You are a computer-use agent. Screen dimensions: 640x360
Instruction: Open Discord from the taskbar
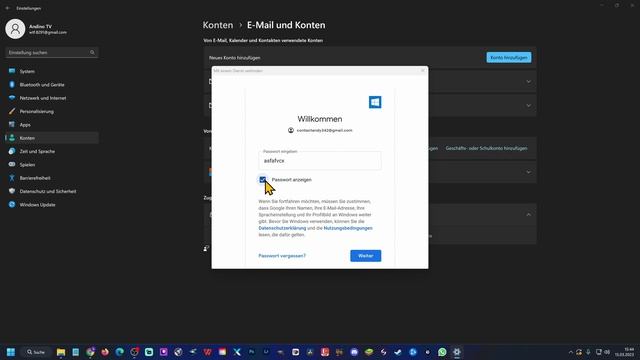(x=354, y=352)
